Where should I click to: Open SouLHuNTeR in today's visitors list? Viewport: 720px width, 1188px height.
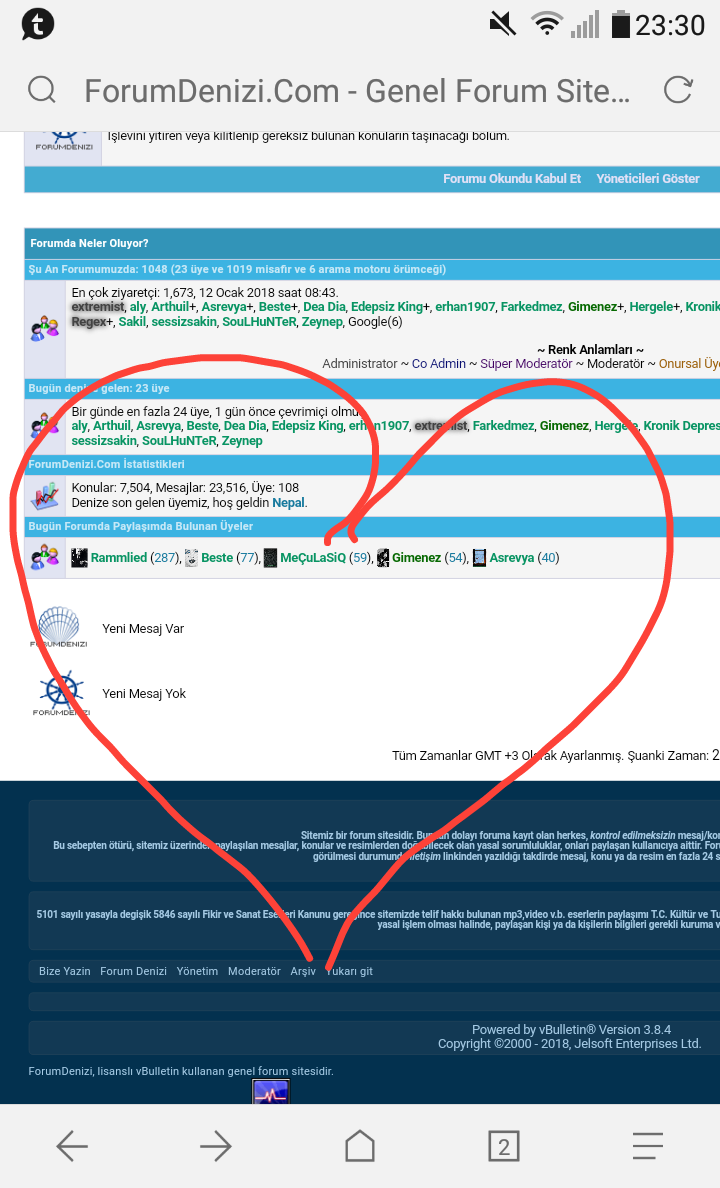pyautogui.click(x=179, y=441)
